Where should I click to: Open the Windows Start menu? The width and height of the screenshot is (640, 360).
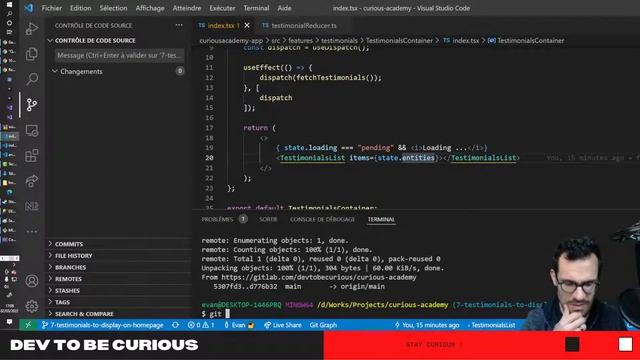(9, 5)
